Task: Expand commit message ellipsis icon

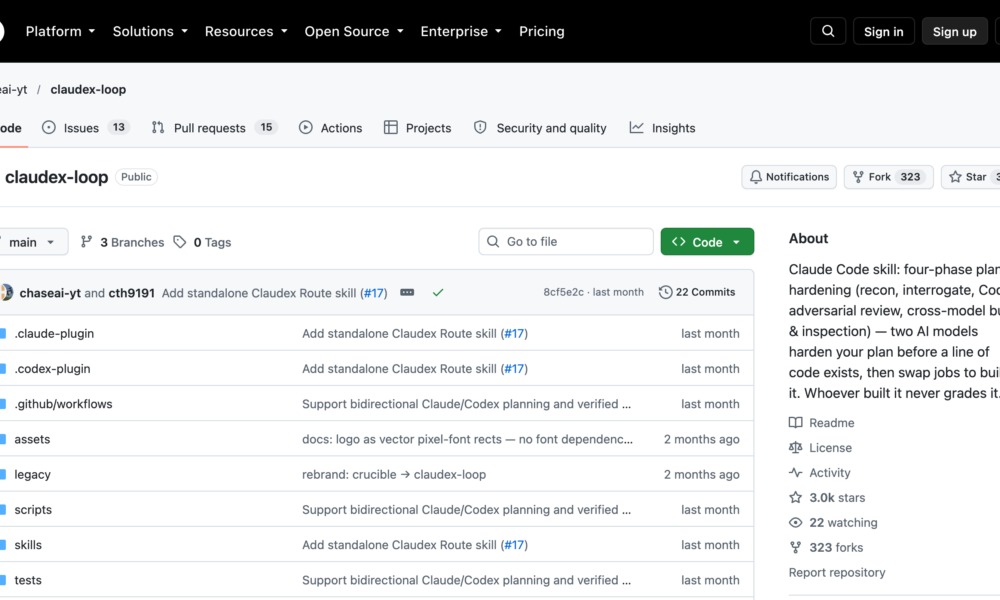Action: pyautogui.click(x=407, y=292)
